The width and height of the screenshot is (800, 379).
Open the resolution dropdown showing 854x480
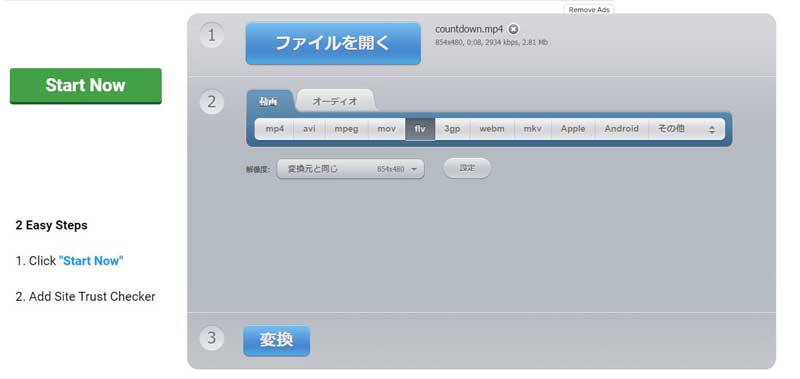pos(351,169)
